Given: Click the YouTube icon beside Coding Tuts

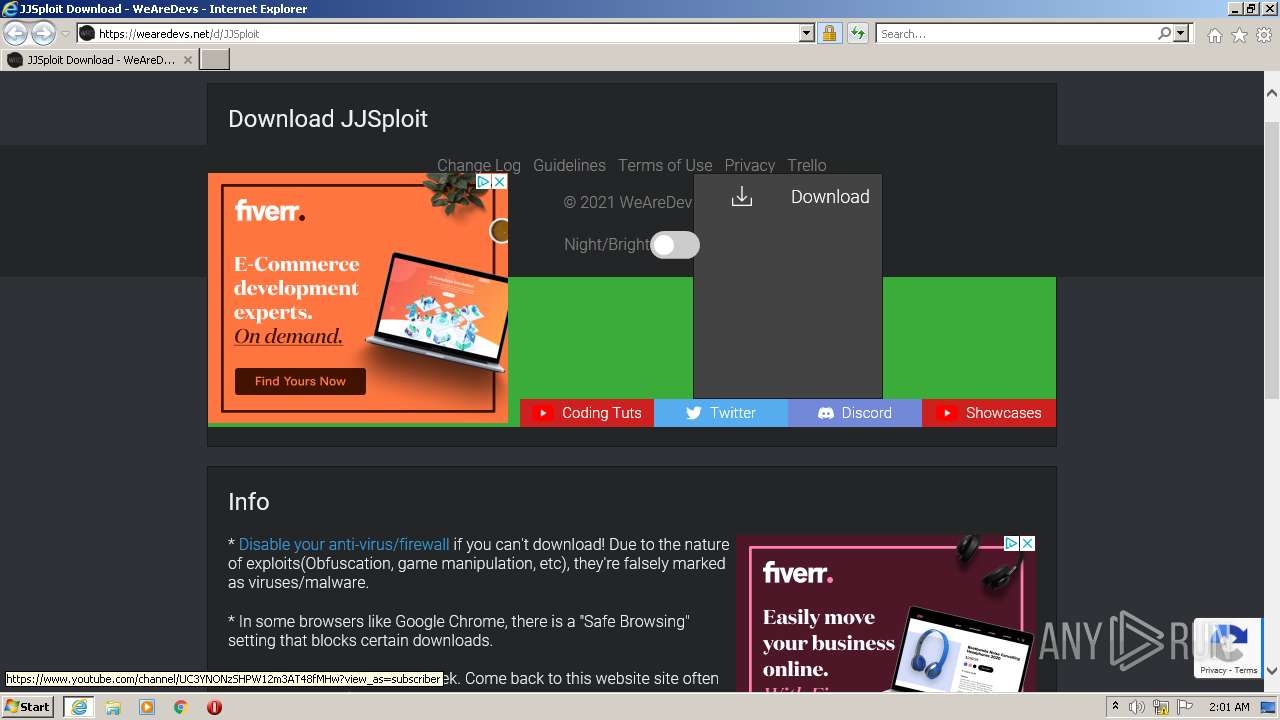Looking at the screenshot, I should tap(543, 413).
